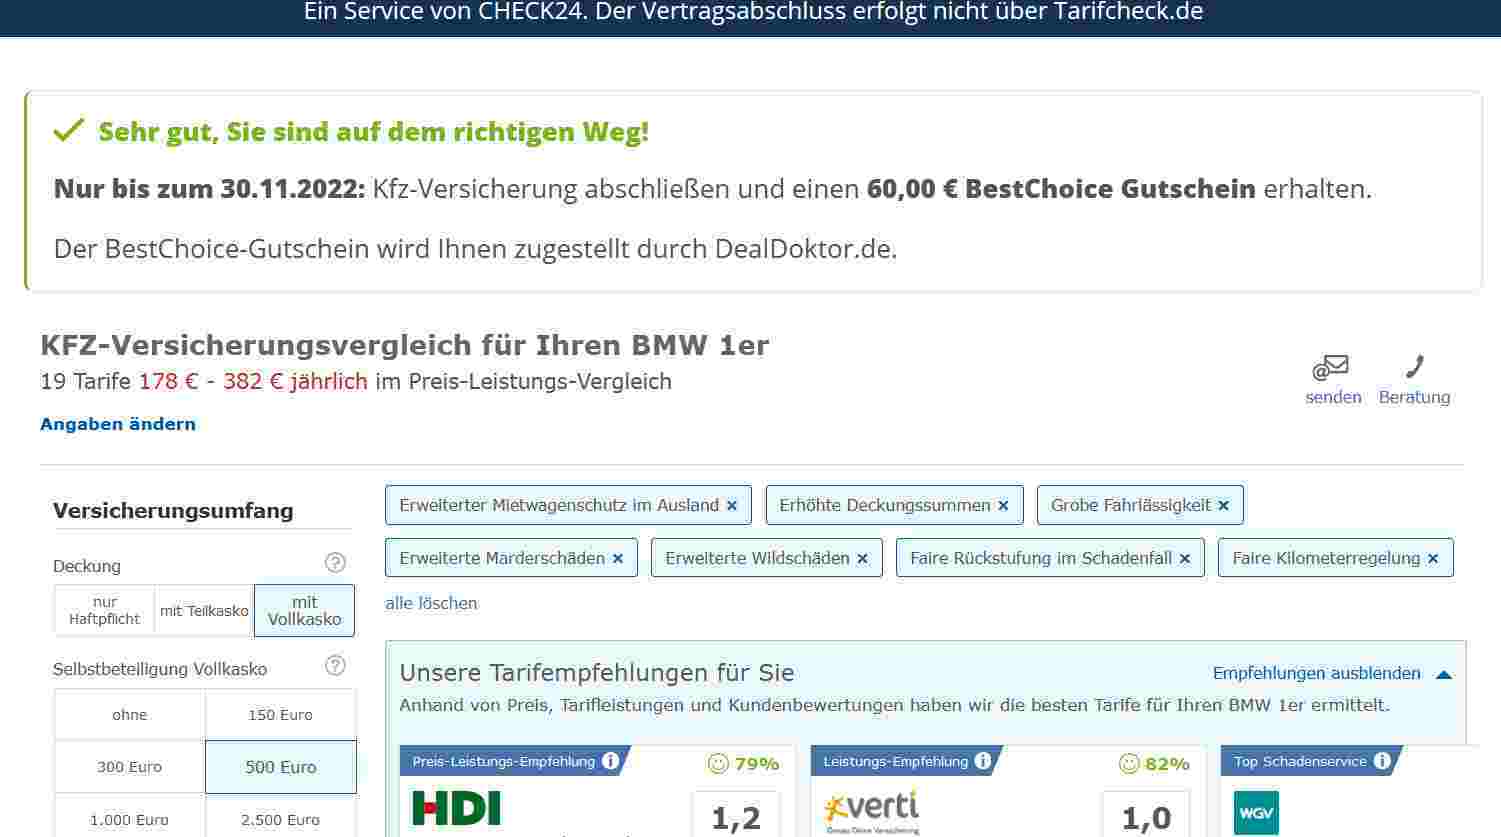
Task: Open info icon next to Leistungs-Empfehlung
Action: point(983,761)
